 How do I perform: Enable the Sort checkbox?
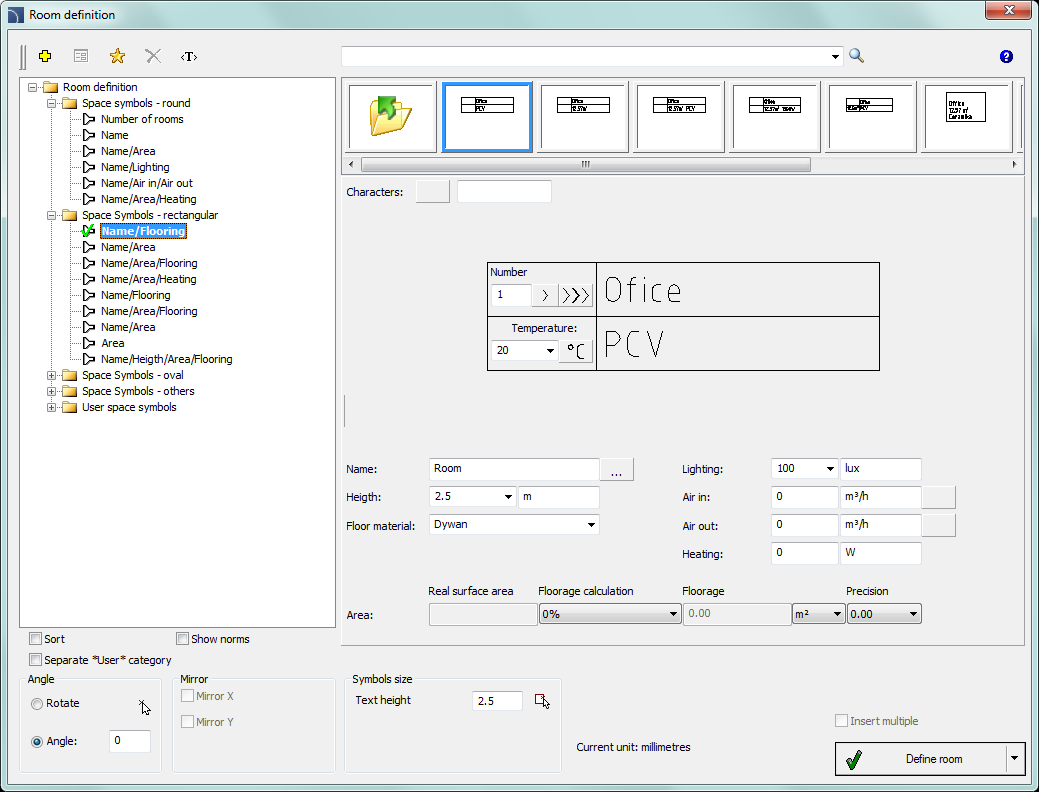click(x=36, y=639)
